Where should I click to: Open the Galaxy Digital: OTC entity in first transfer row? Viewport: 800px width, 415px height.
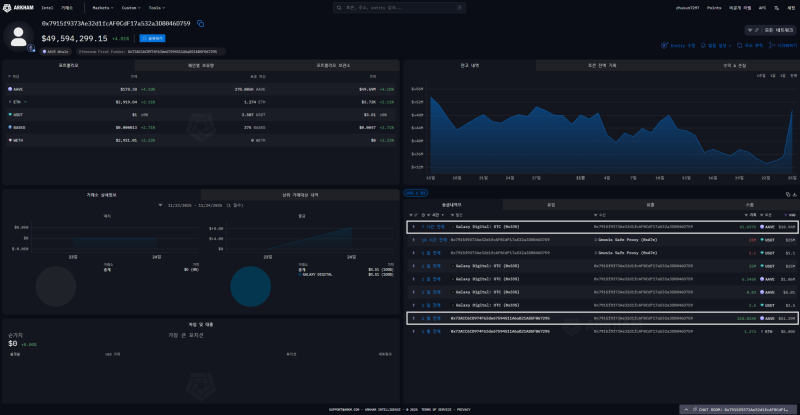click(490, 227)
